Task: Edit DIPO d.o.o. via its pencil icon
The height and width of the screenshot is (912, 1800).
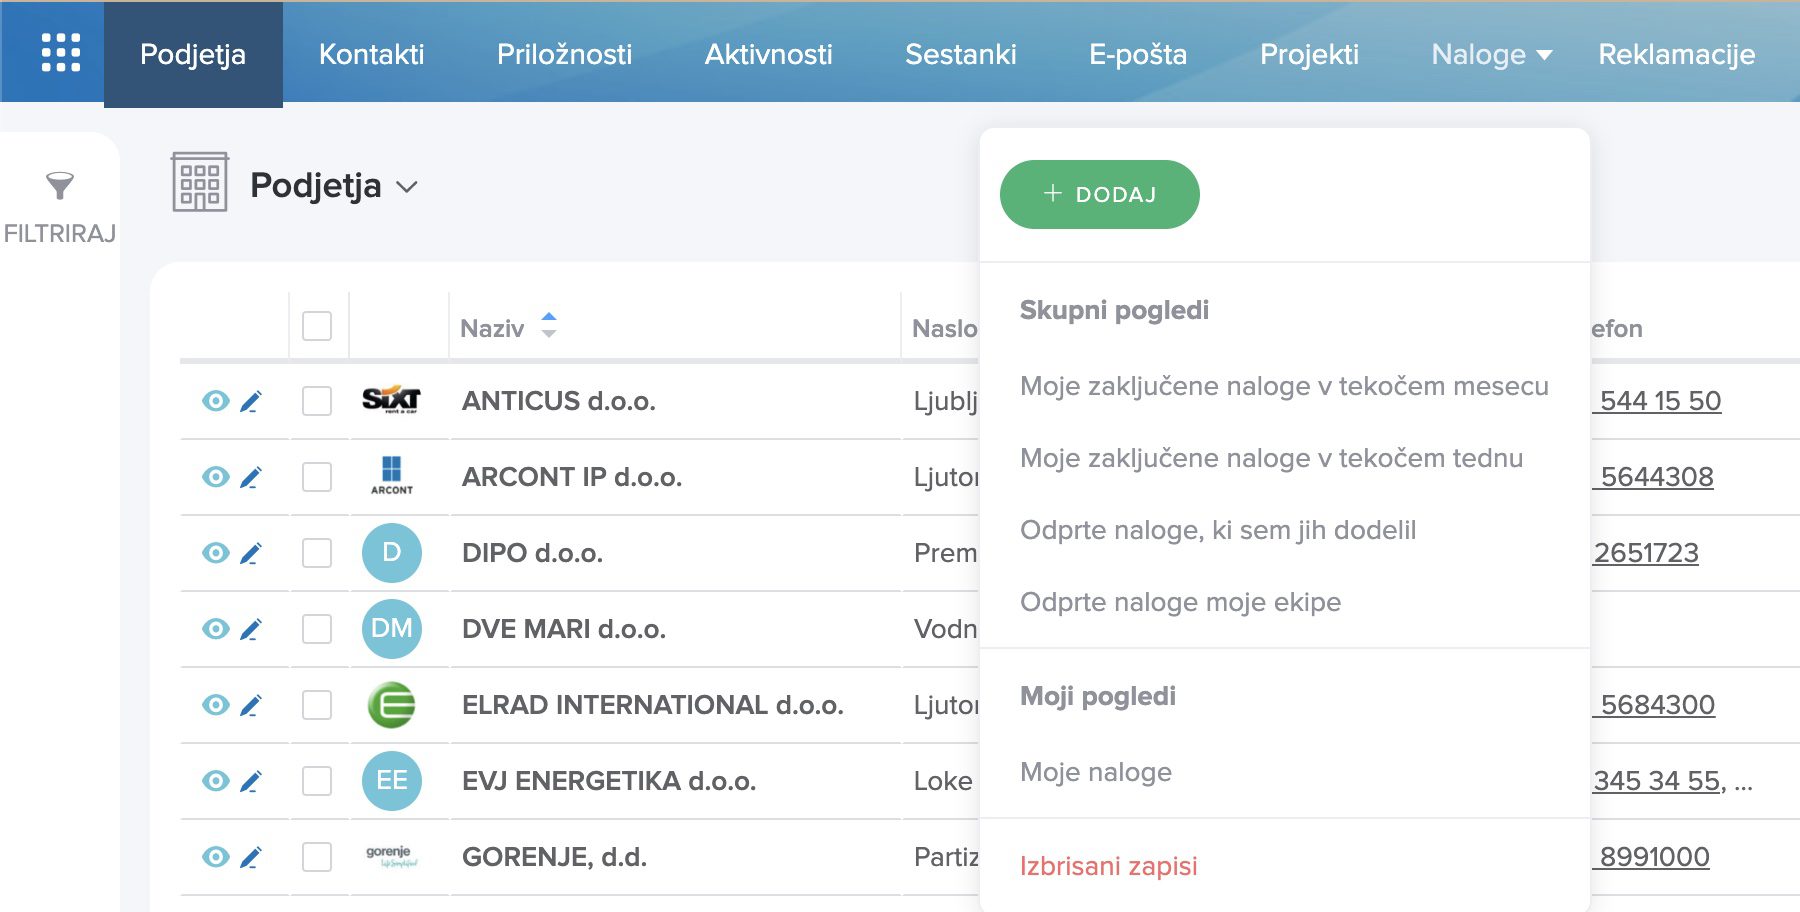Action: (253, 552)
